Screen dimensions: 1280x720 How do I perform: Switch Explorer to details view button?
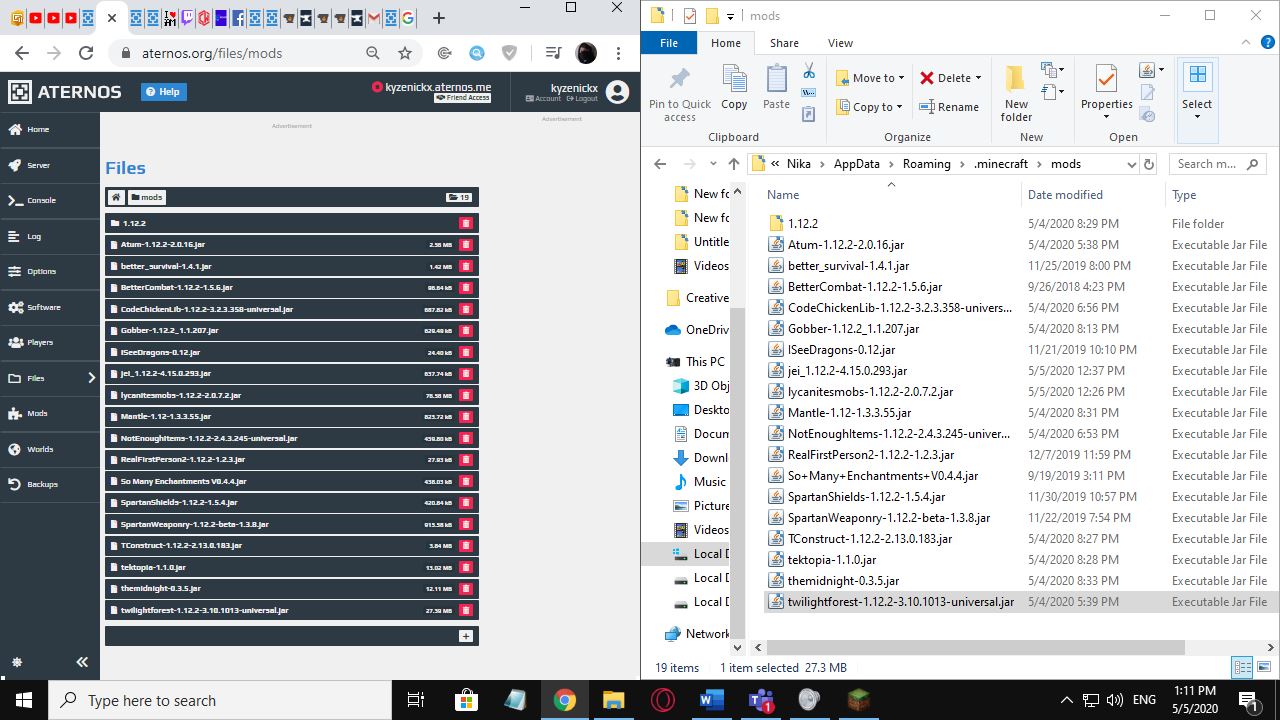pyautogui.click(x=1243, y=667)
